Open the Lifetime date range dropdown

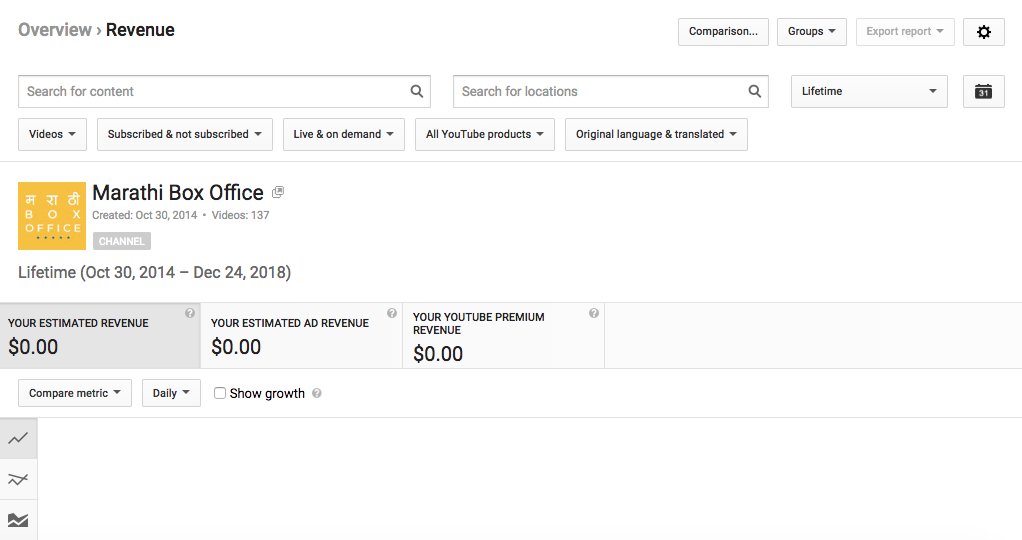click(x=869, y=91)
